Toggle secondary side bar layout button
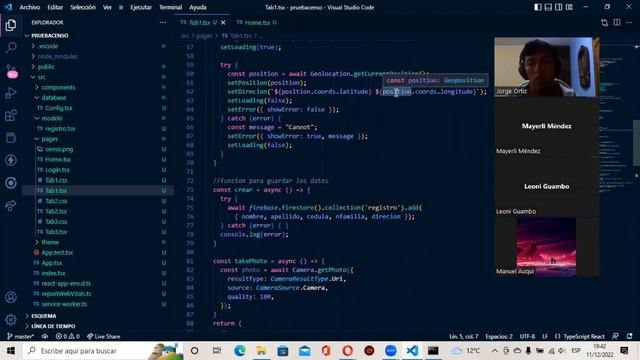 point(558,7)
